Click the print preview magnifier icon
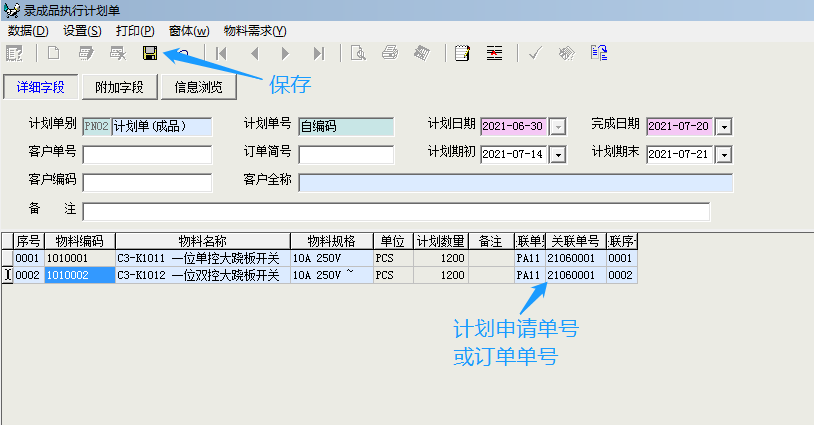Screen dimensions: 814x425 (357, 53)
